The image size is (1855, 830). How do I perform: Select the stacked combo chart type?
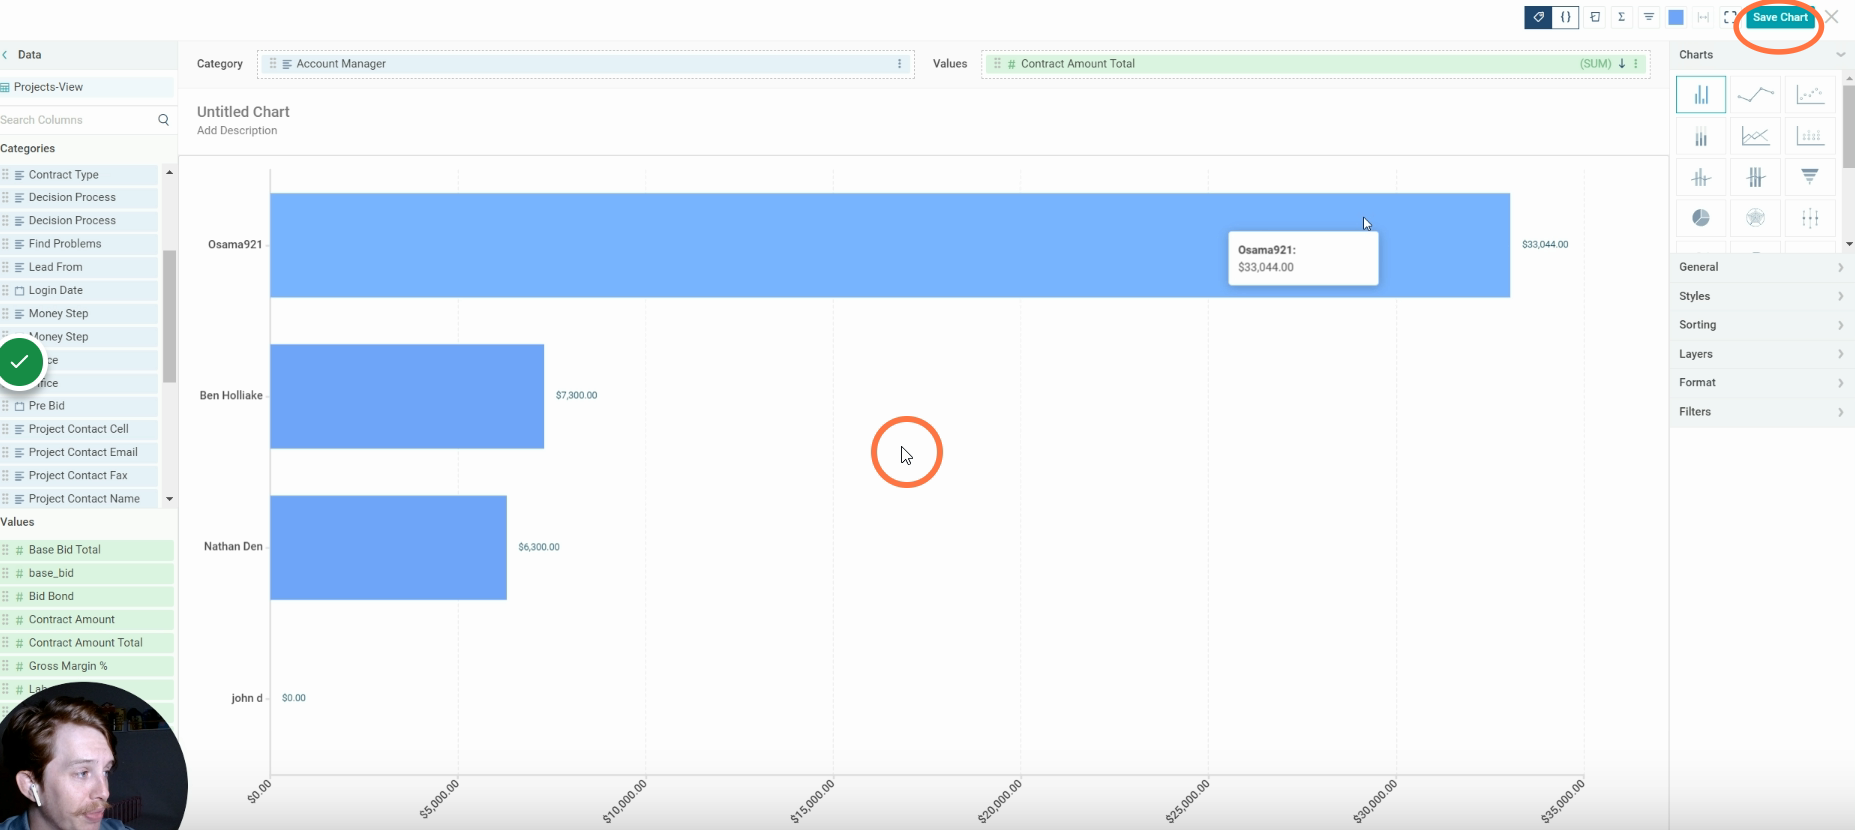(x=1755, y=177)
